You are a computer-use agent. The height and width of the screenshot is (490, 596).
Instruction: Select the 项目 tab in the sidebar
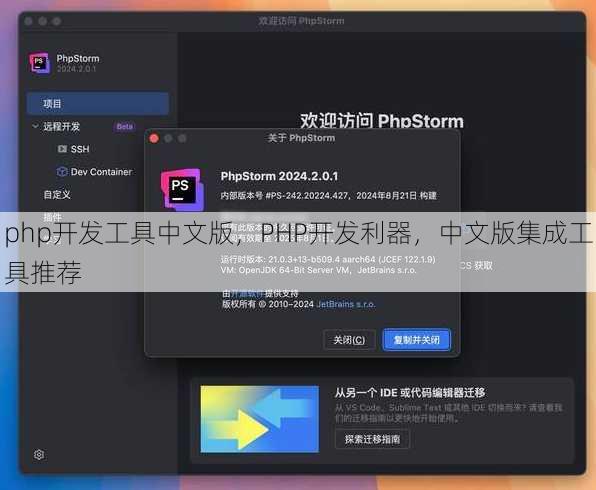98,103
